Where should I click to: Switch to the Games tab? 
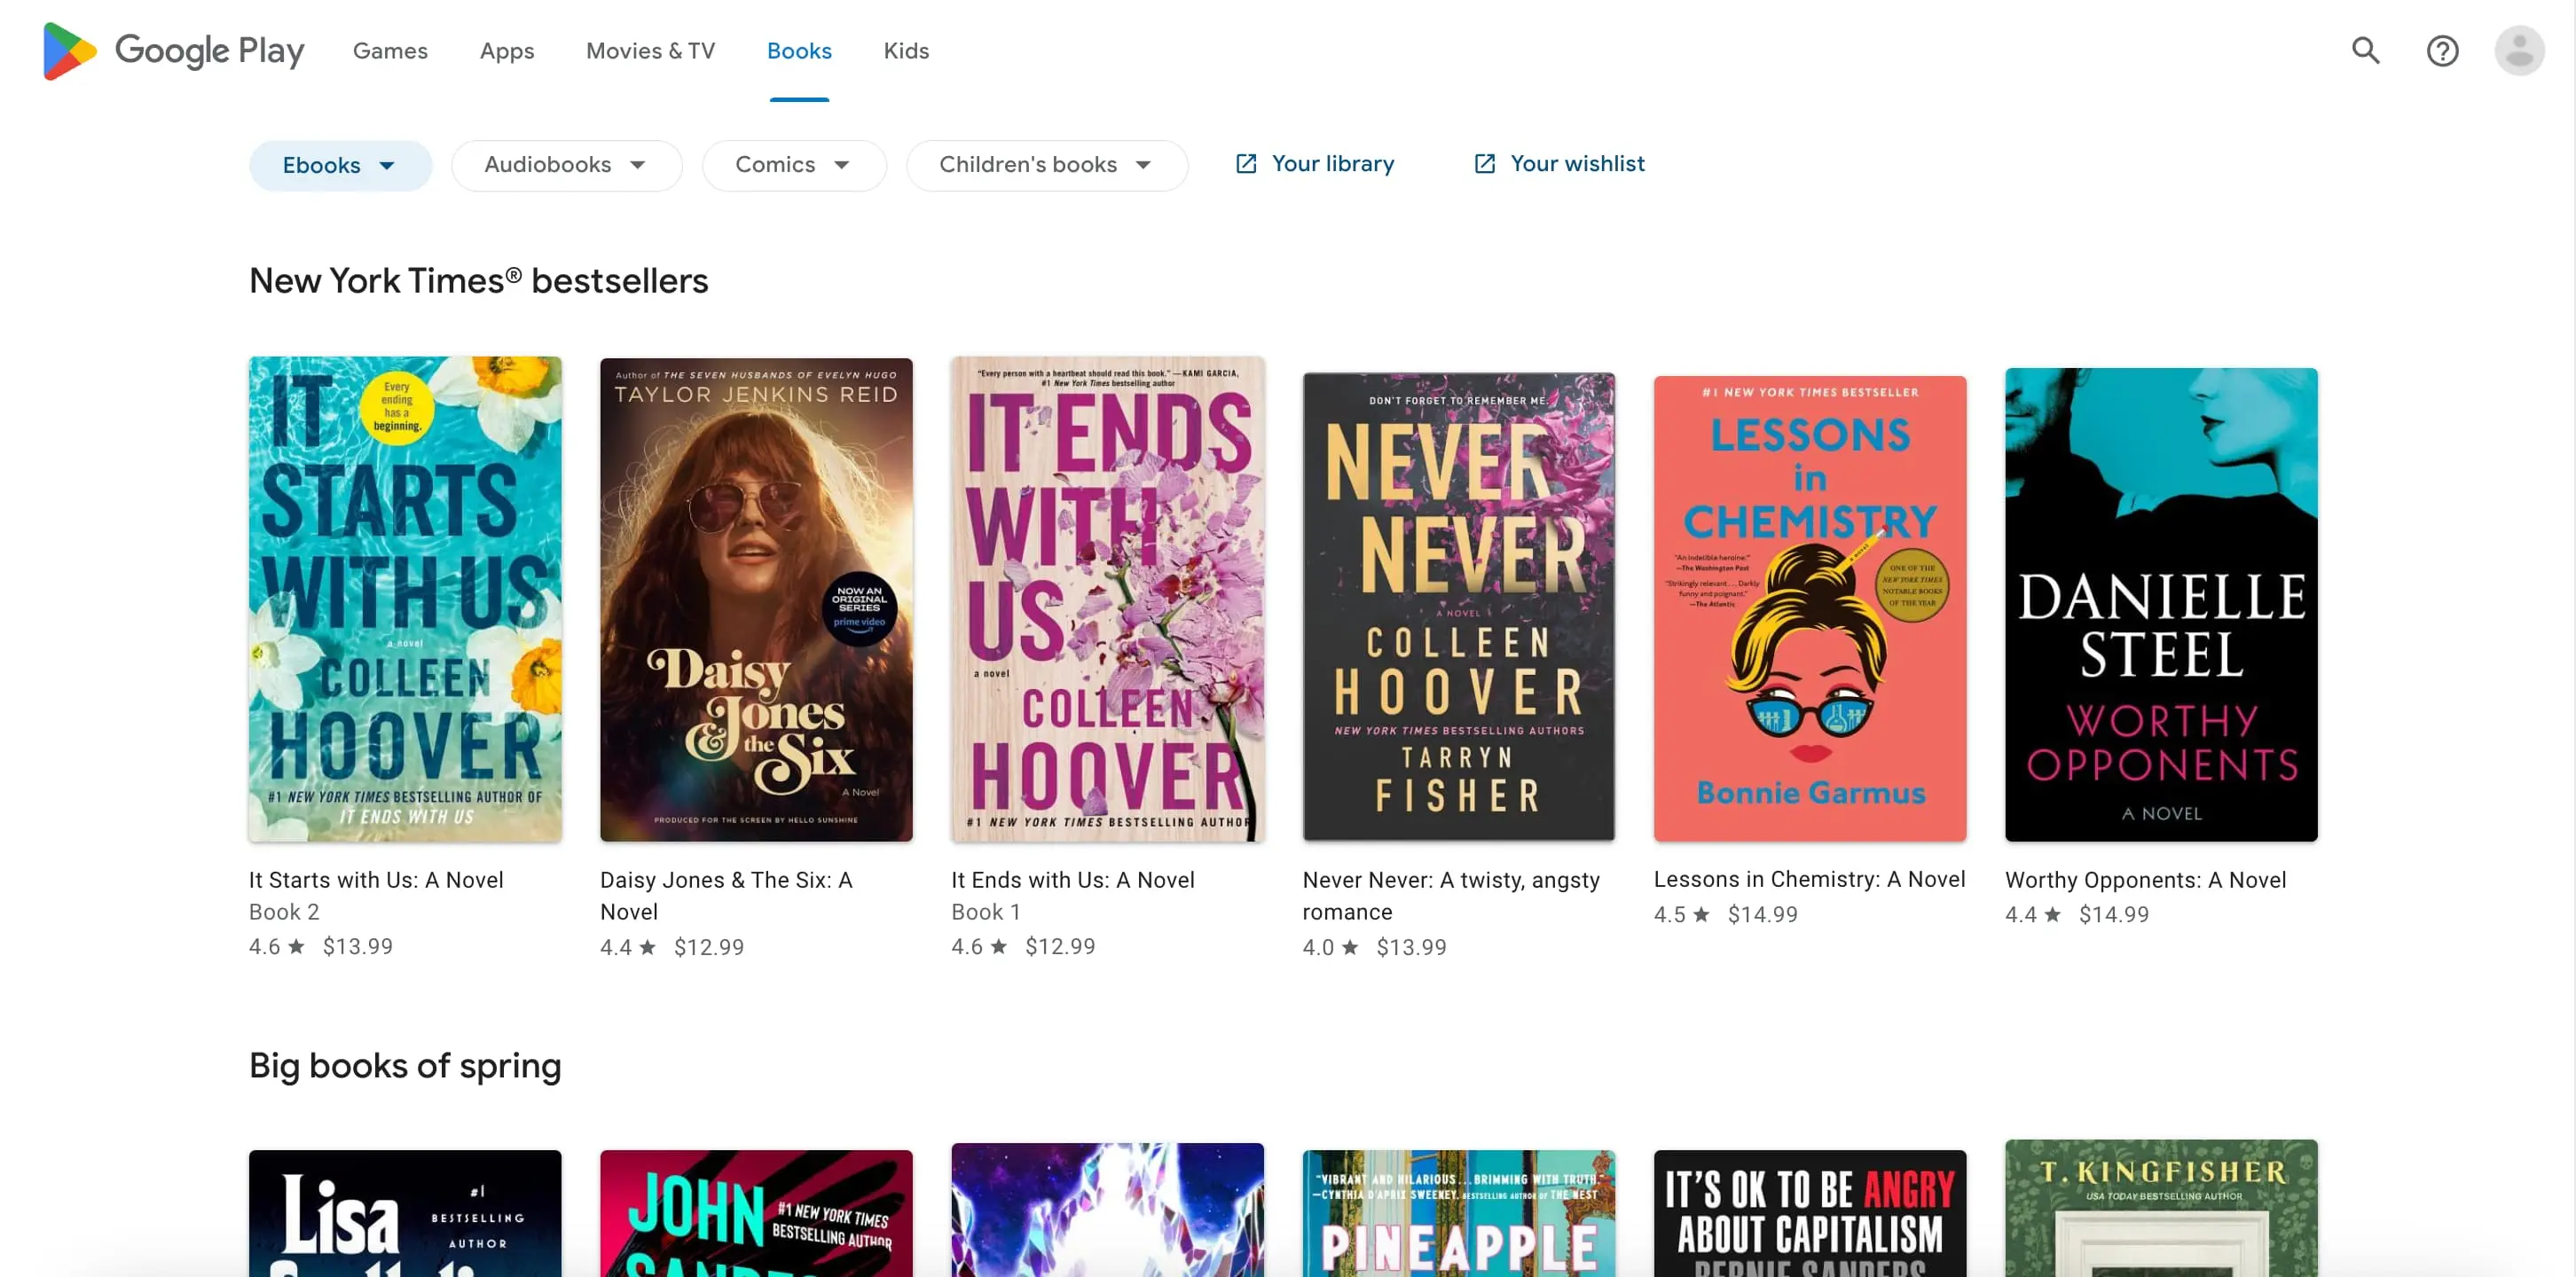tap(390, 51)
